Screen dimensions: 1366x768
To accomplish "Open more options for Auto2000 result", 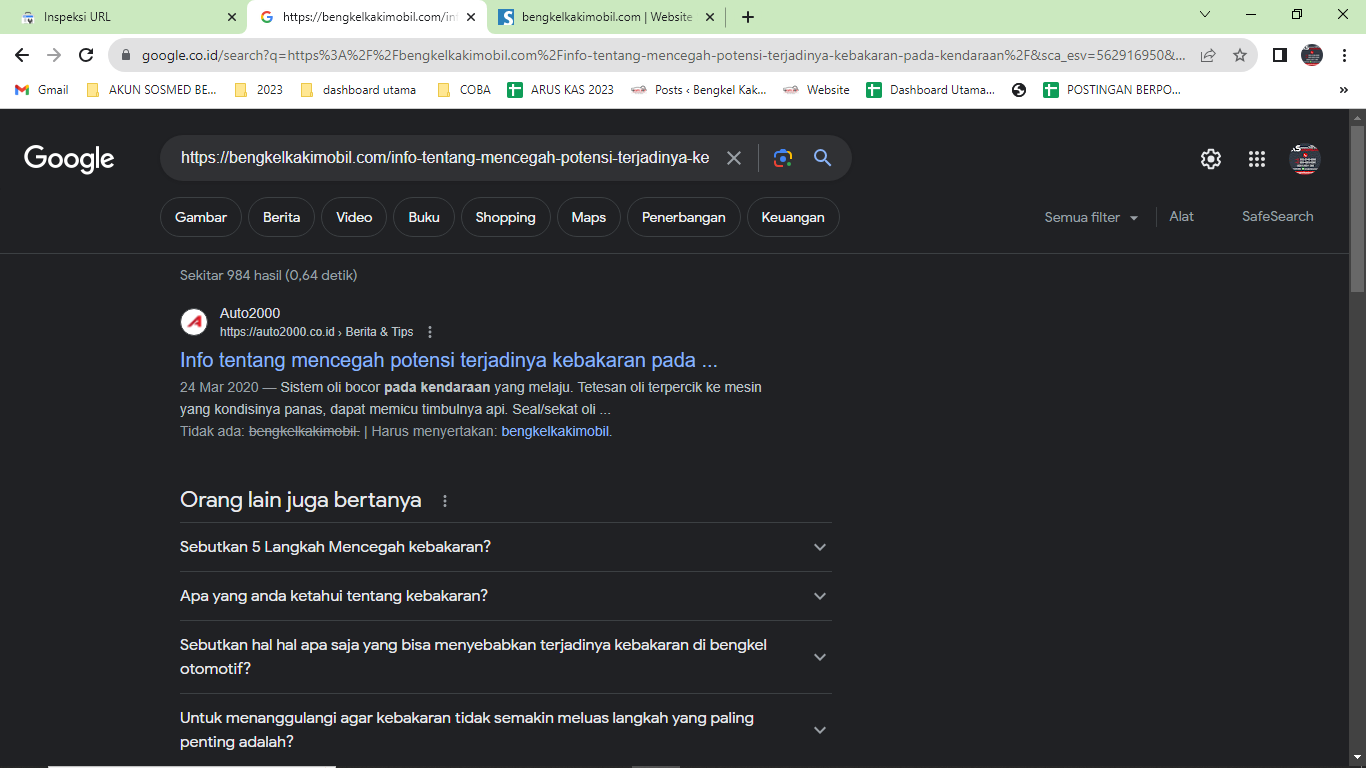I will (430, 332).
